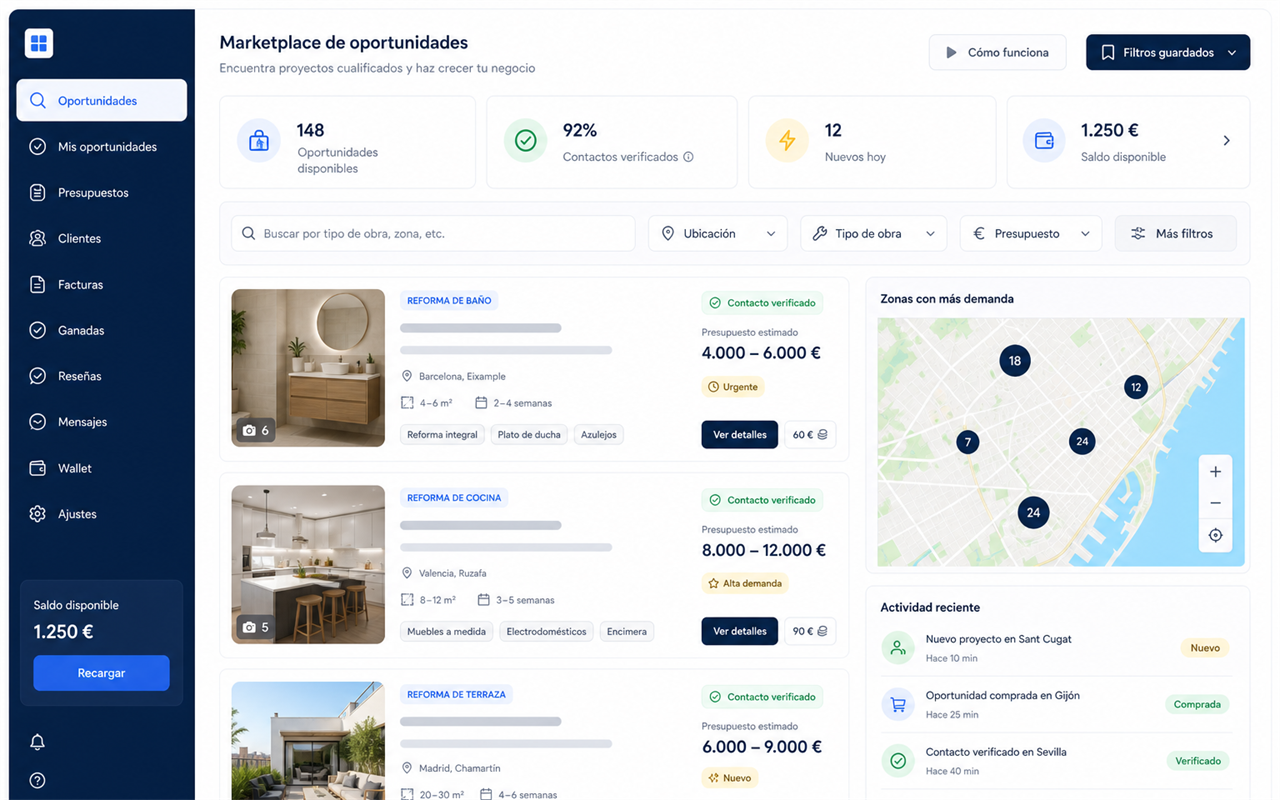This screenshot has height=800, width=1280.
Task: Expand Saldo disponible card arrow
Action: (1227, 141)
